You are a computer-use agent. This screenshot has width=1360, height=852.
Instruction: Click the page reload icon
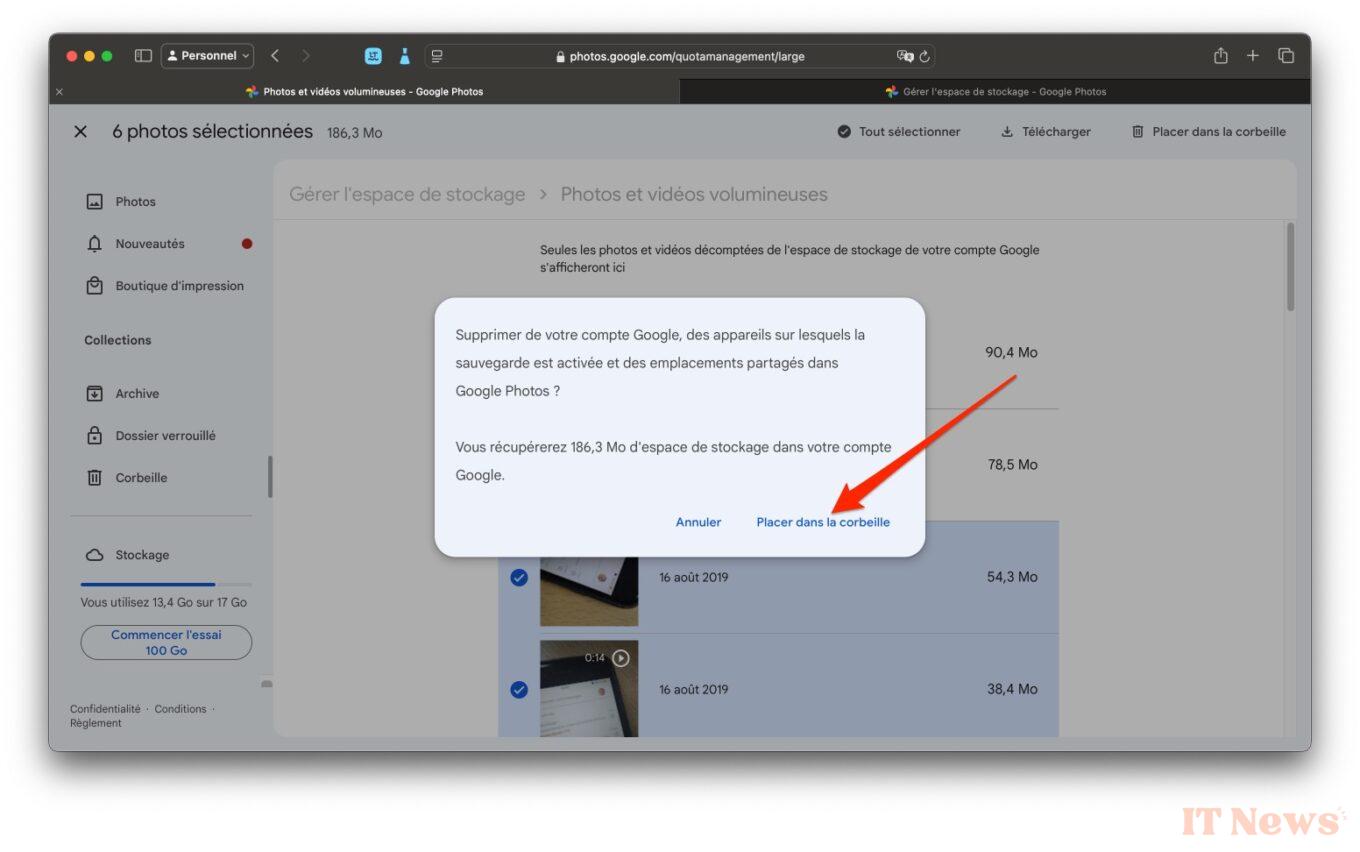coord(925,57)
